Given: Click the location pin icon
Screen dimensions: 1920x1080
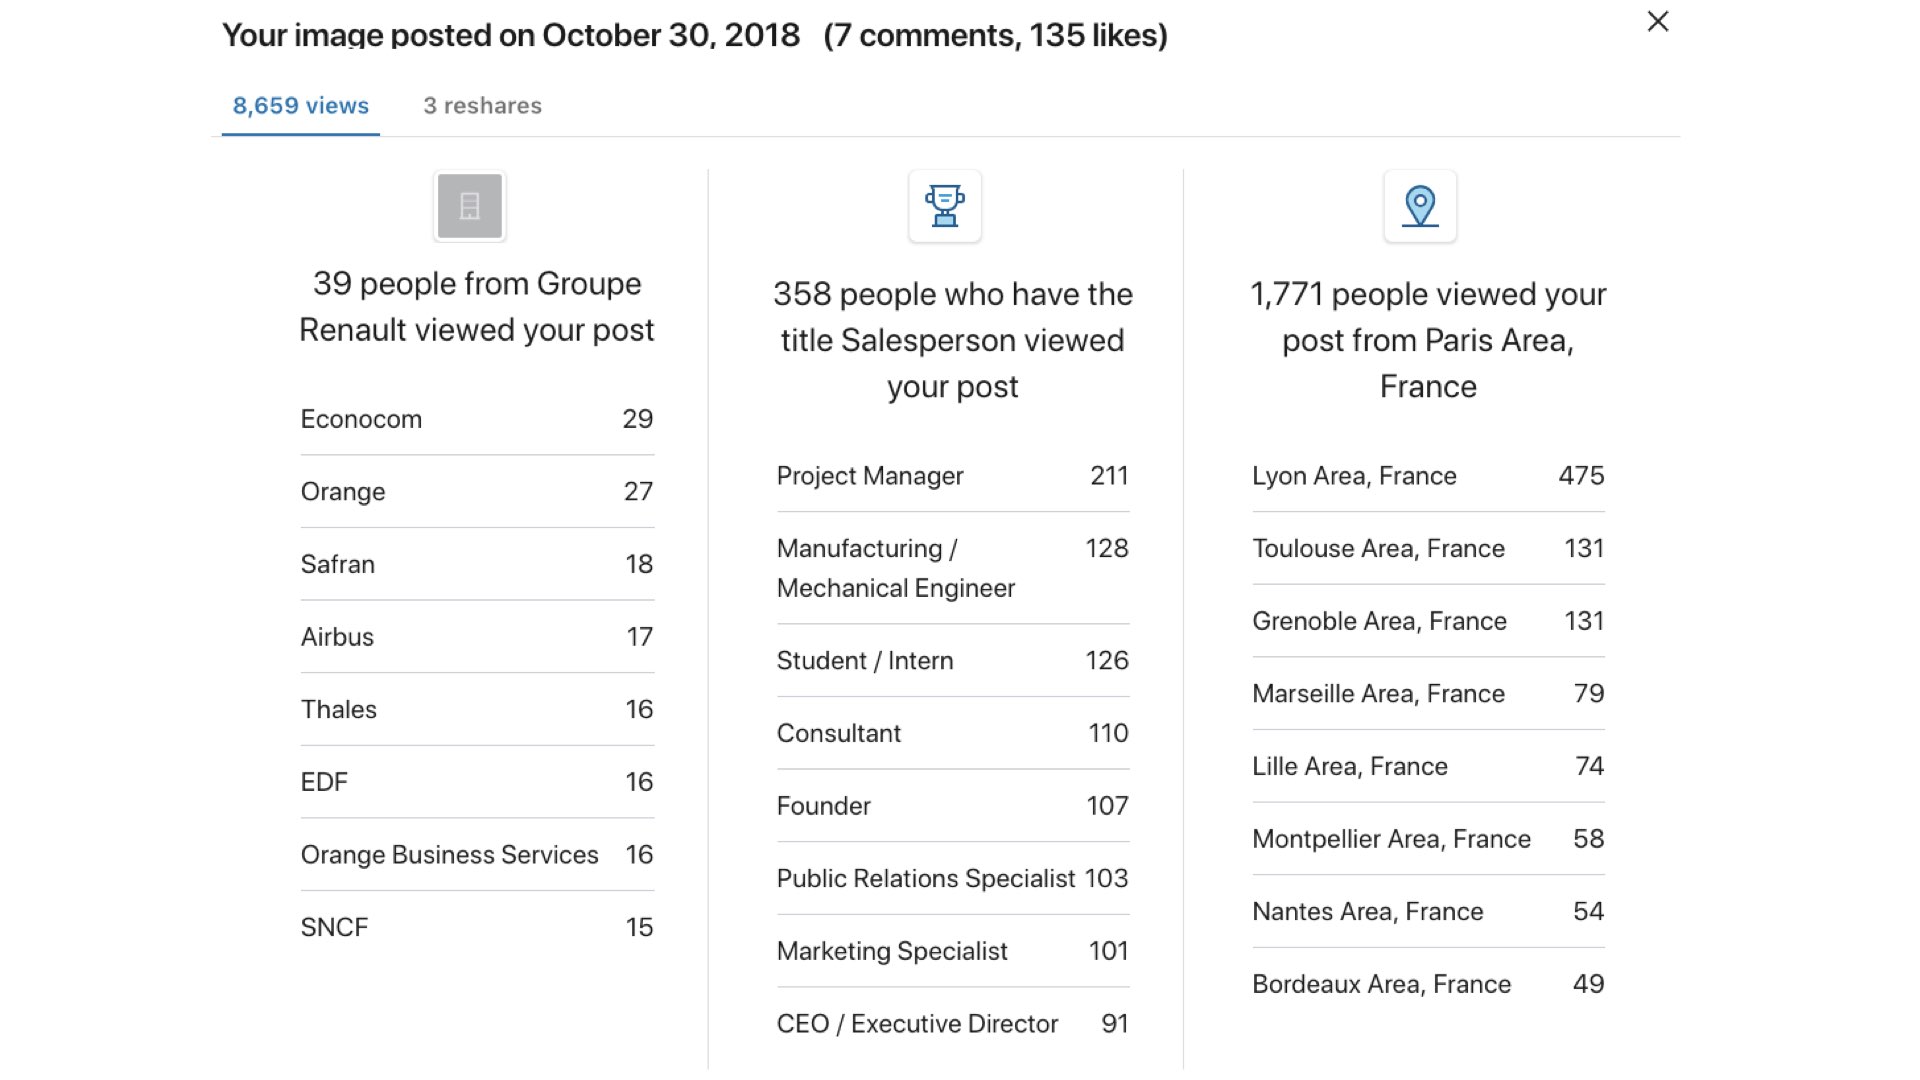Looking at the screenshot, I should 1420,206.
